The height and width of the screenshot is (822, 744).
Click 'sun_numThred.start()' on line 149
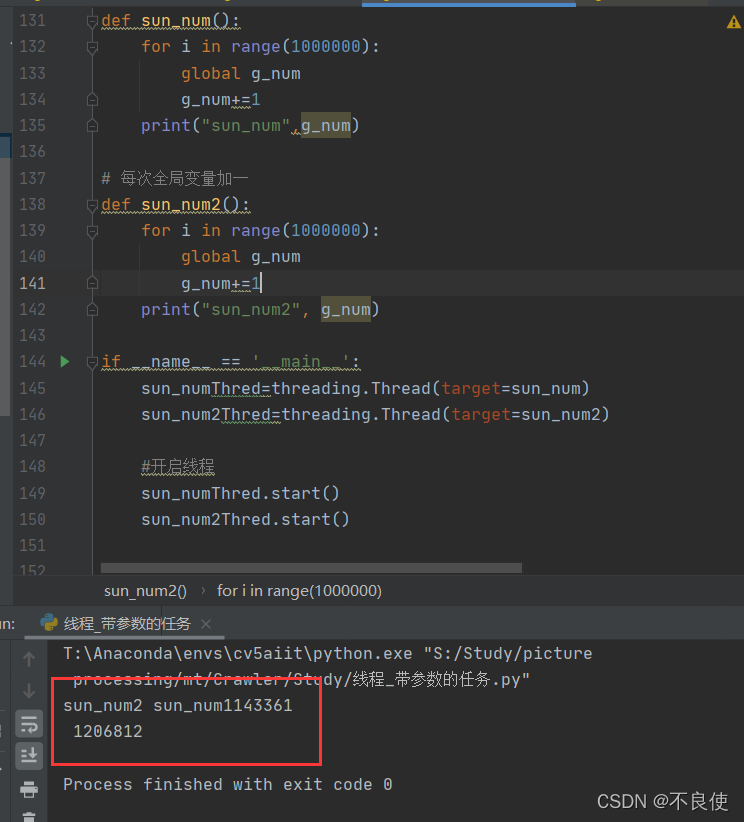tap(240, 493)
